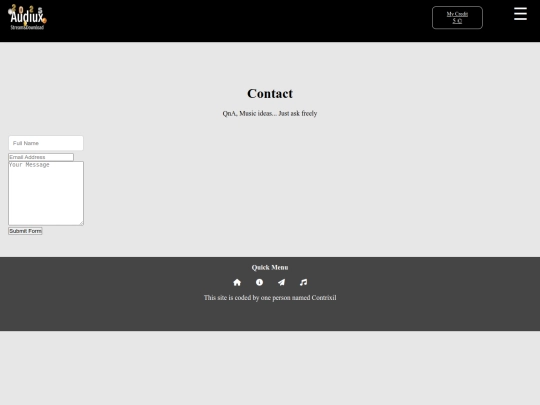
Task: Click the home icon in Quick Menu
Action: (237, 282)
